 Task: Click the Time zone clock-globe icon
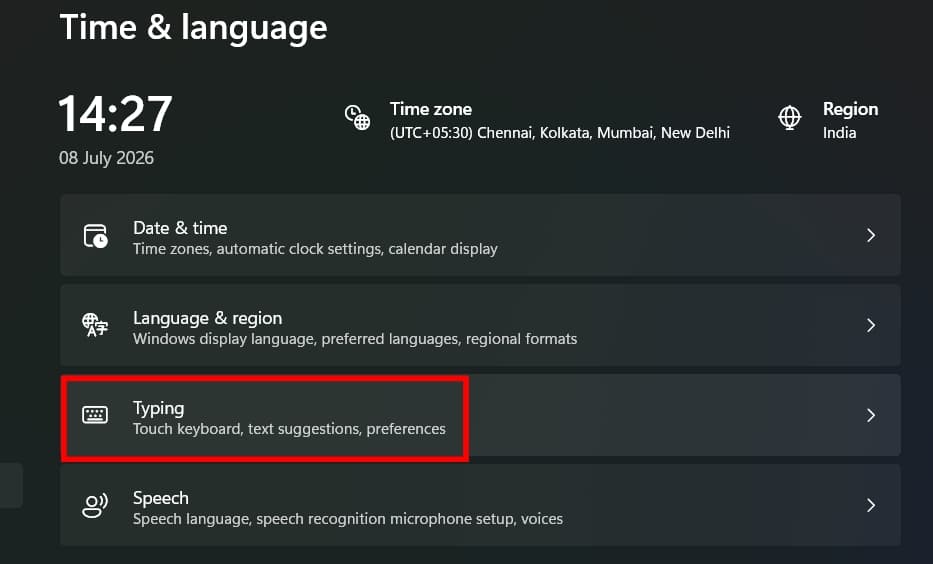(x=358, y=117)
